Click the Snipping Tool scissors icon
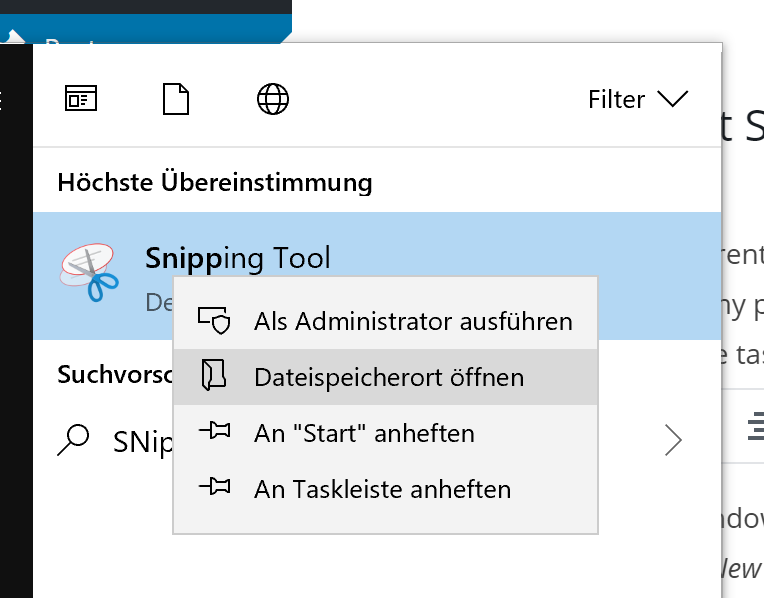Screen dimensions: 764x598 click(x=89, y=272)
